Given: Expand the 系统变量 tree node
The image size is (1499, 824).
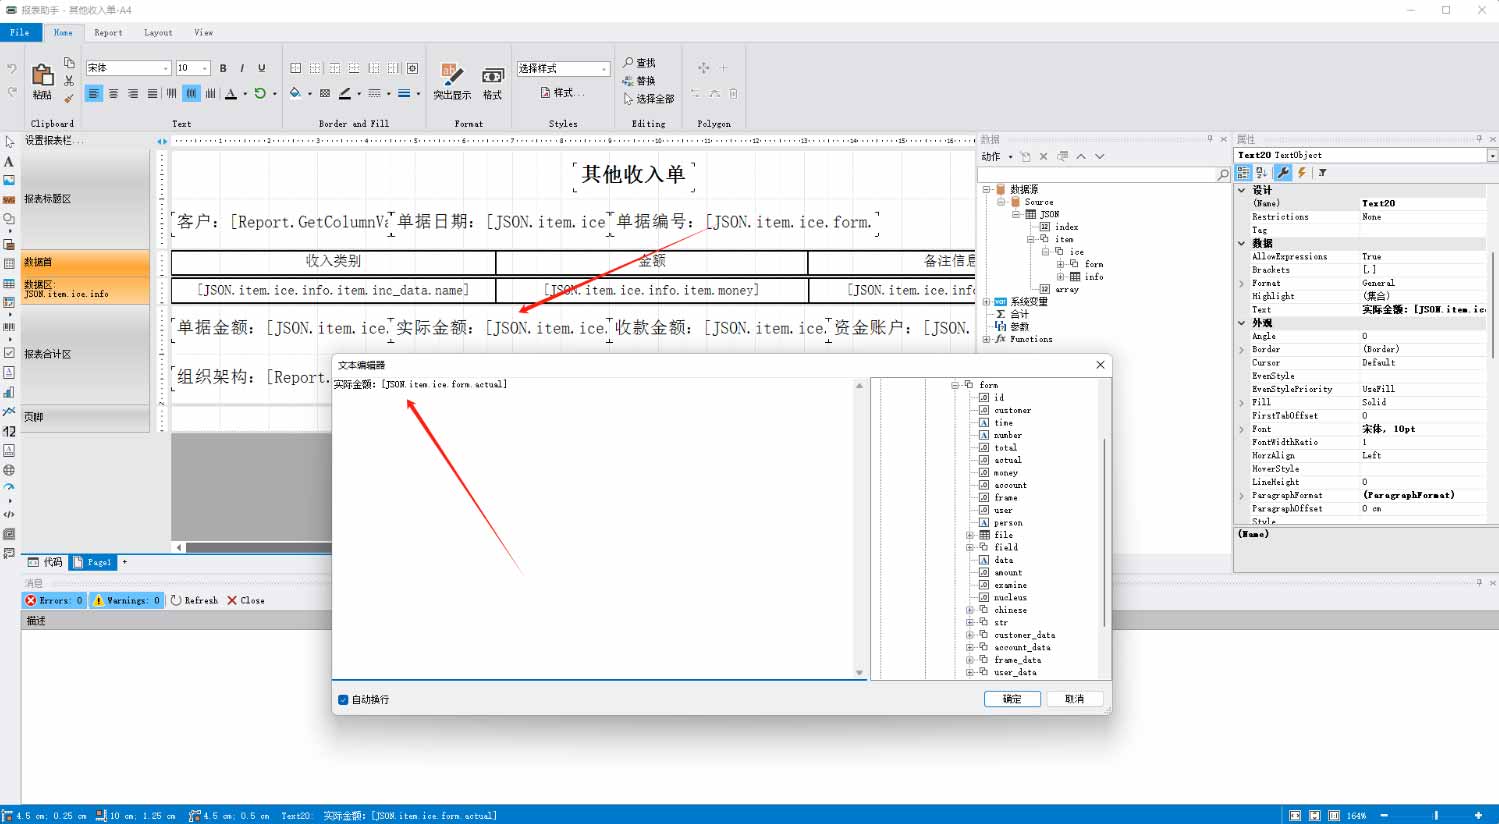Looking at the screenshot, I should tap(986, 301).
